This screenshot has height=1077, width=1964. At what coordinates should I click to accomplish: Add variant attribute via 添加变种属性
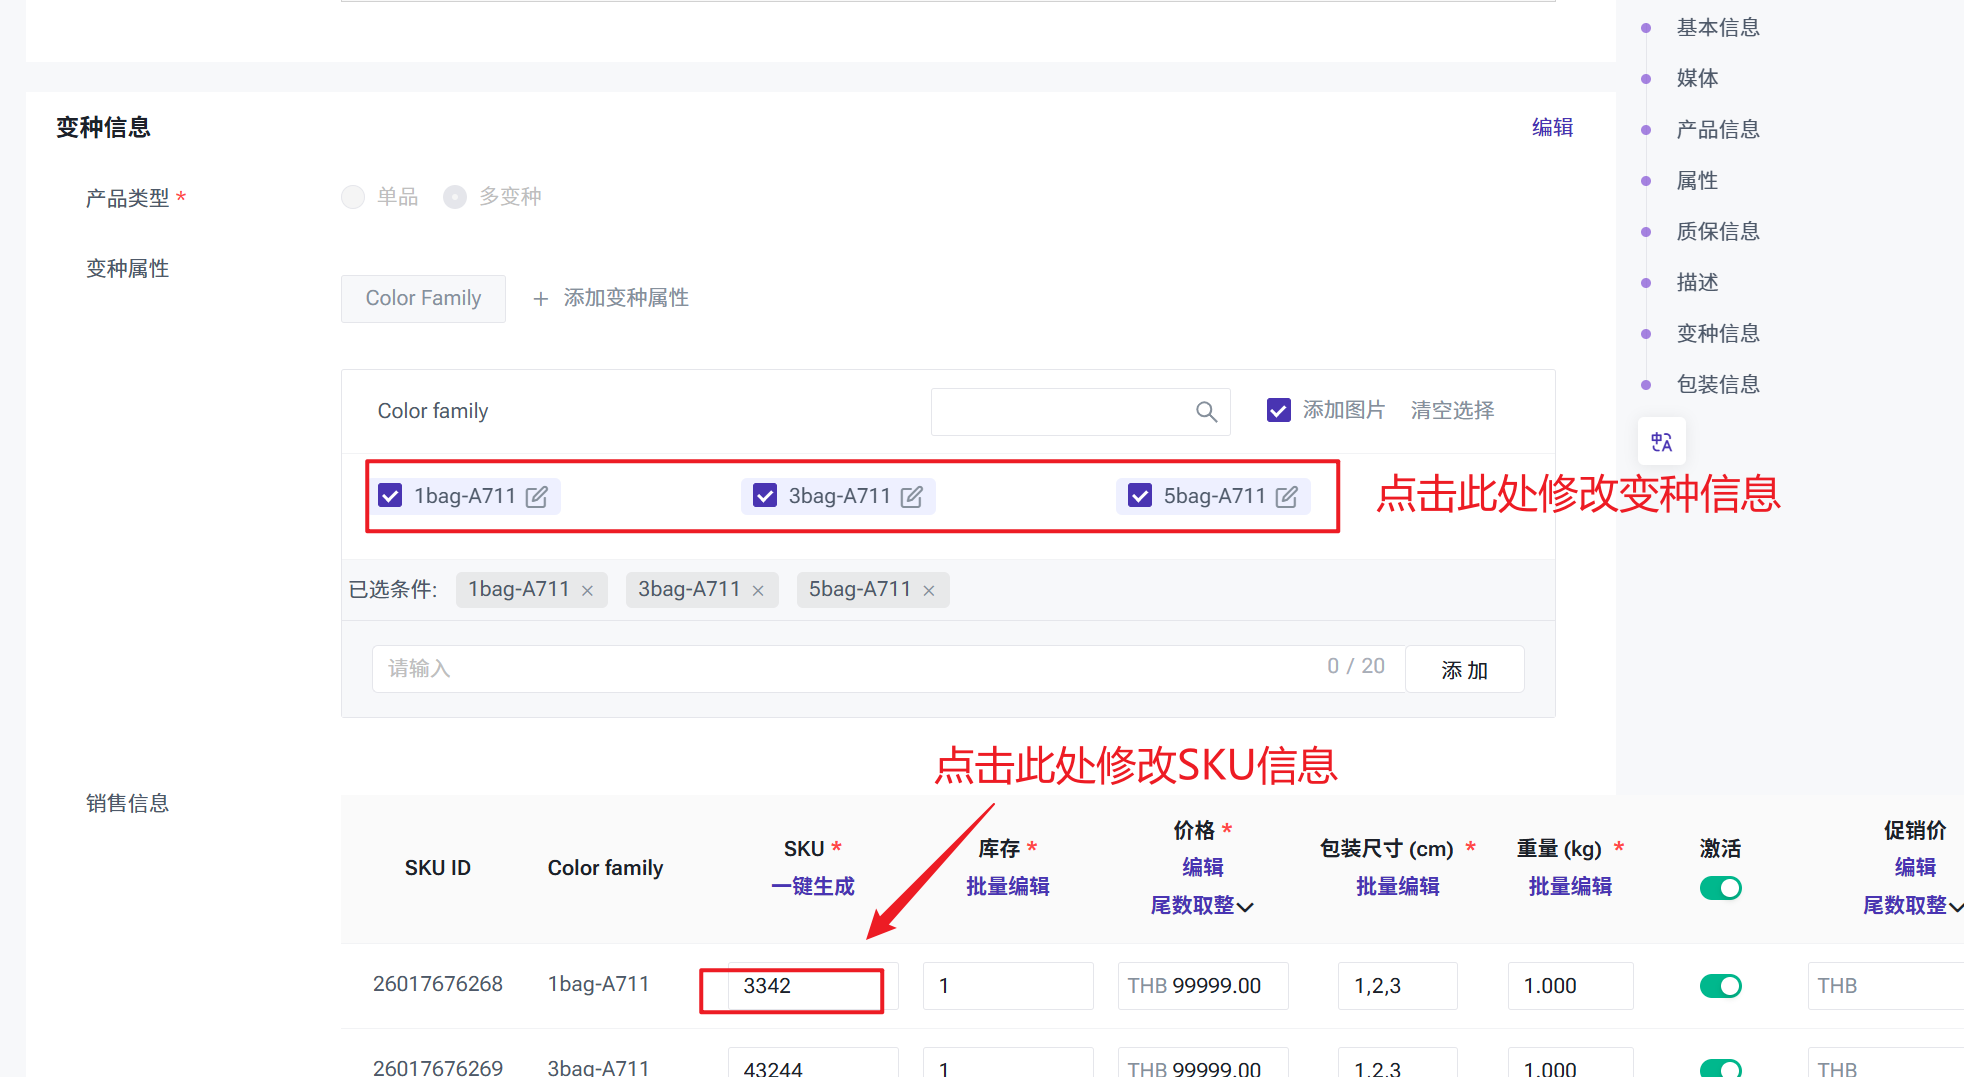pos(611,298)
